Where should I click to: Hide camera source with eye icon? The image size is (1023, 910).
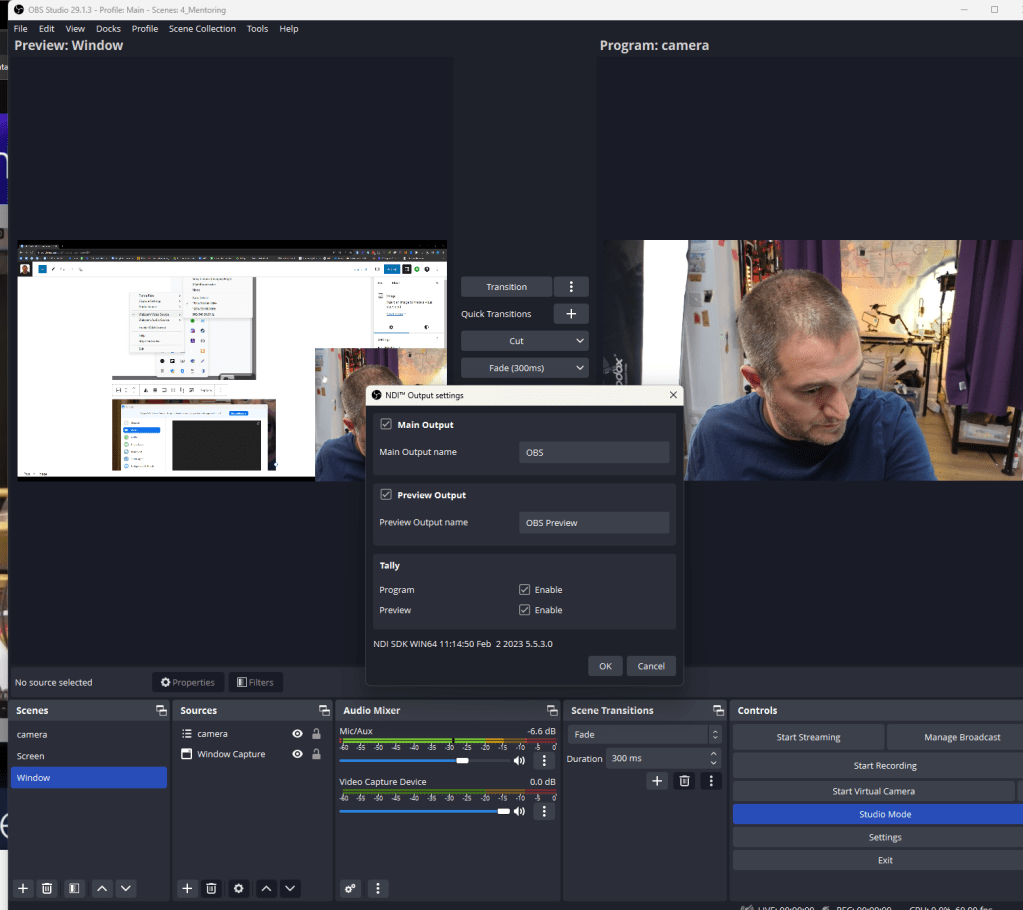coord(298,733)
